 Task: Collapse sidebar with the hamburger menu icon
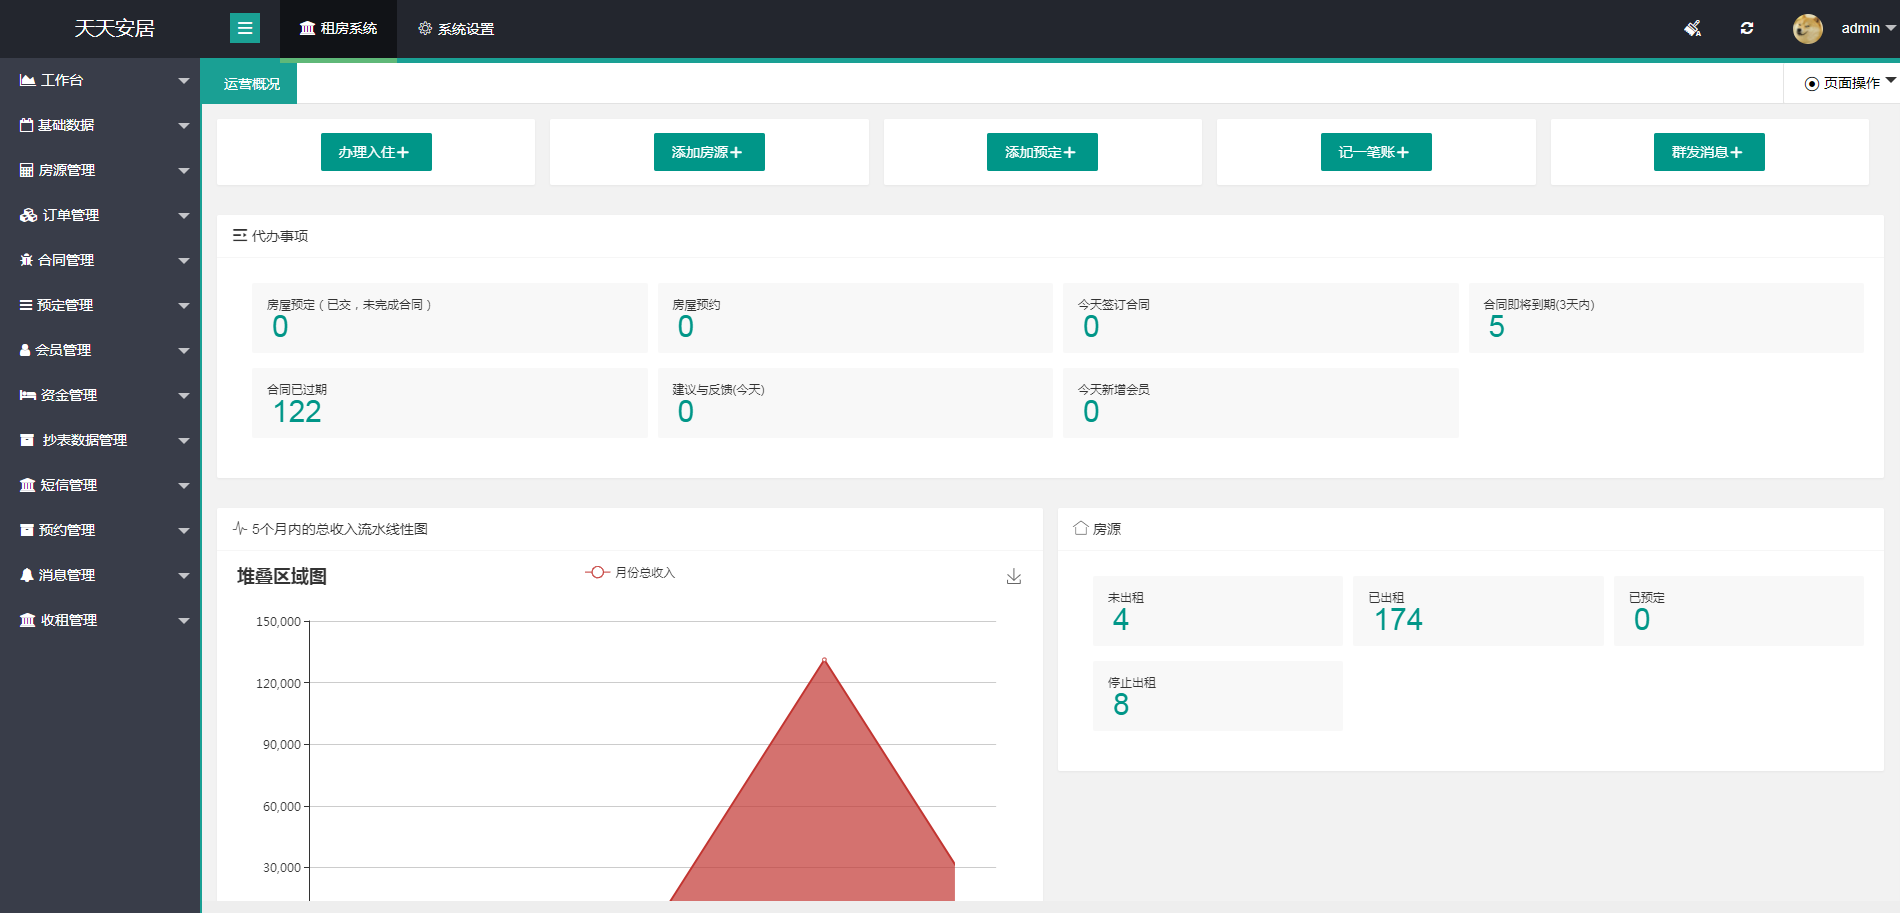[245, 28]
